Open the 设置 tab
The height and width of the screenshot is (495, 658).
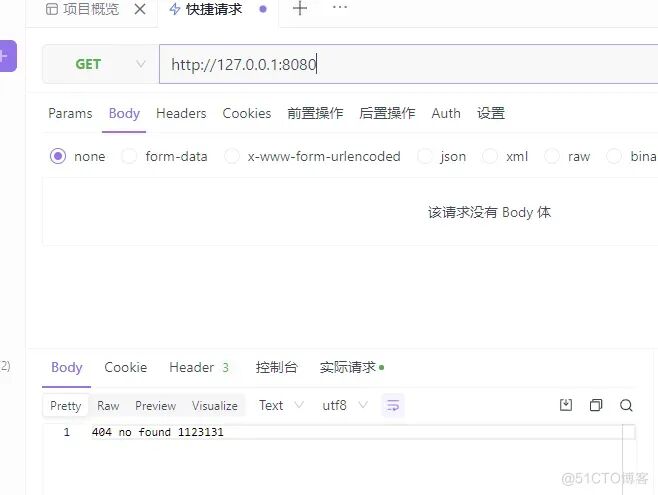coord(491,113)
